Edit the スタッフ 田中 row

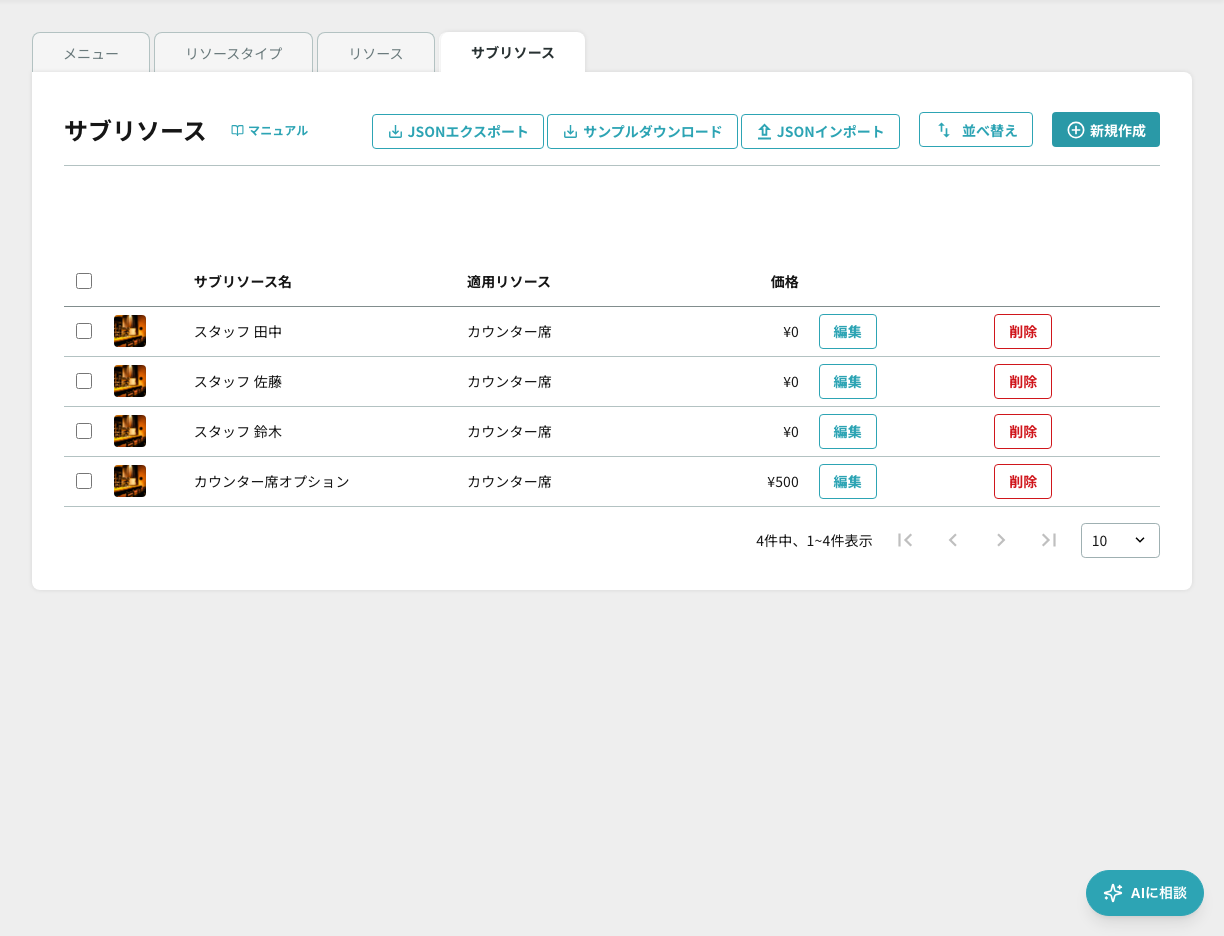tap(848, 331)
